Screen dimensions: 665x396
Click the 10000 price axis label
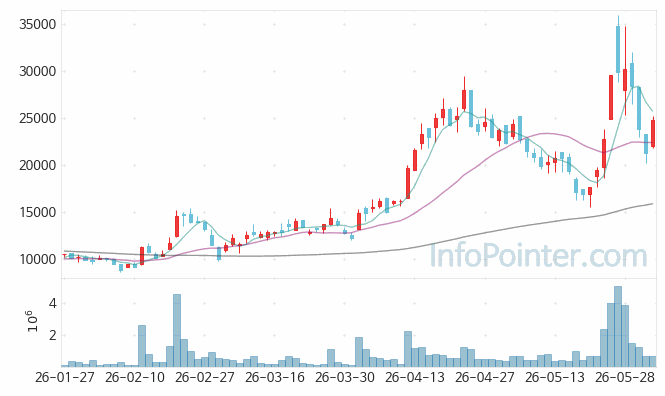click(38, 259)
